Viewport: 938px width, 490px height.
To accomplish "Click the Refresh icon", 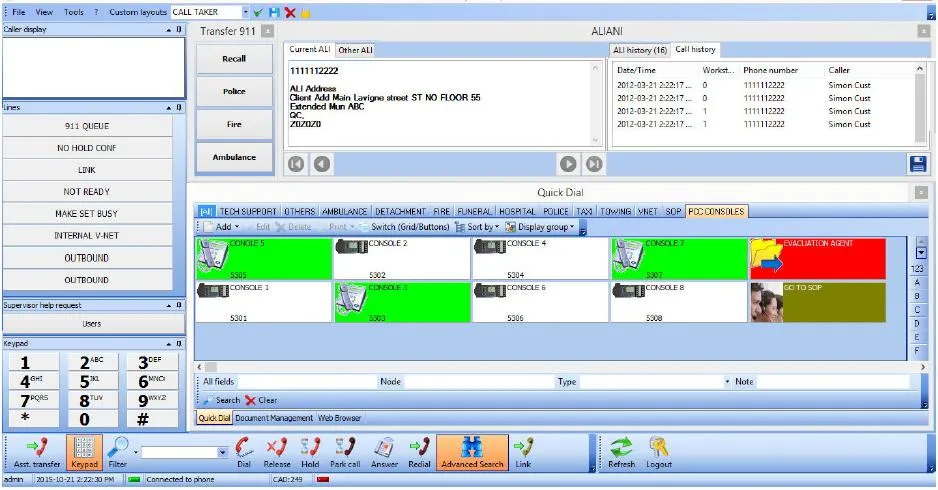I will click(622, 452).
